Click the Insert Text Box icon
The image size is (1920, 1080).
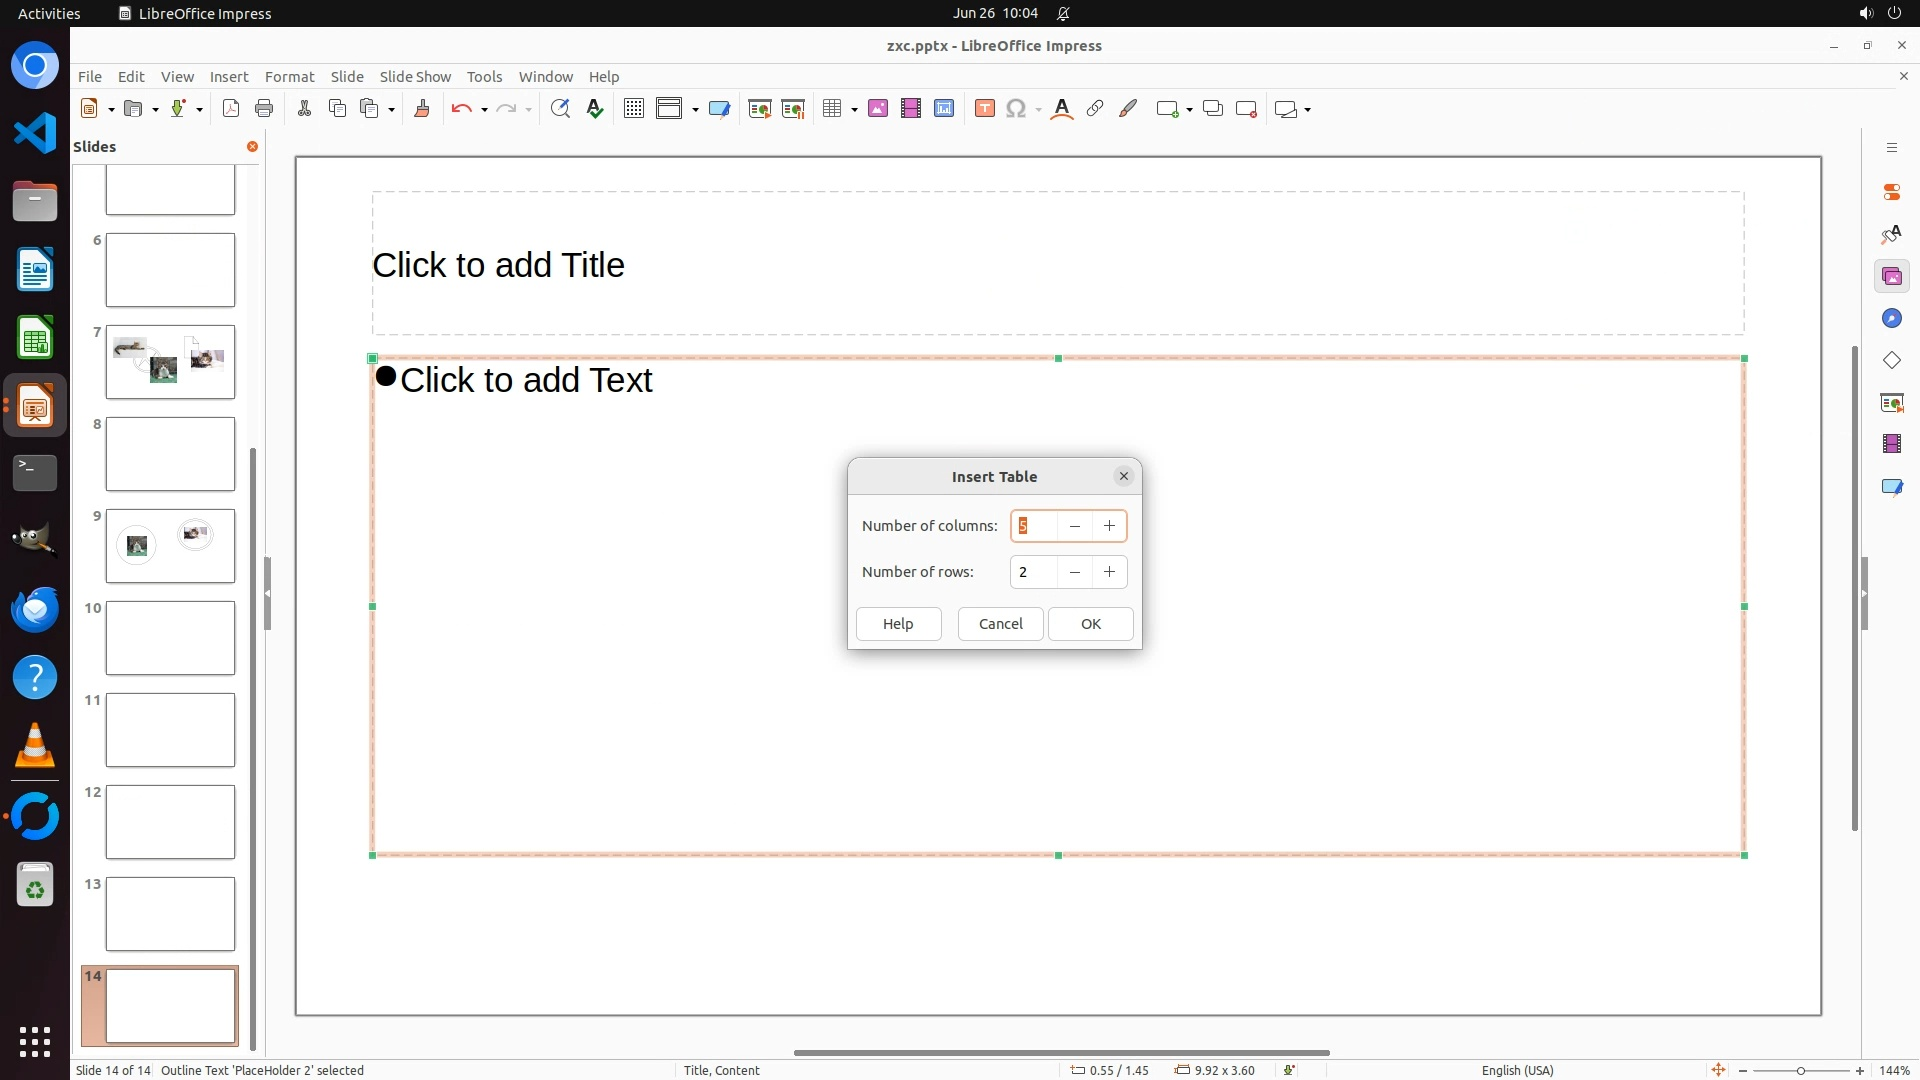[x=984, y=109]
